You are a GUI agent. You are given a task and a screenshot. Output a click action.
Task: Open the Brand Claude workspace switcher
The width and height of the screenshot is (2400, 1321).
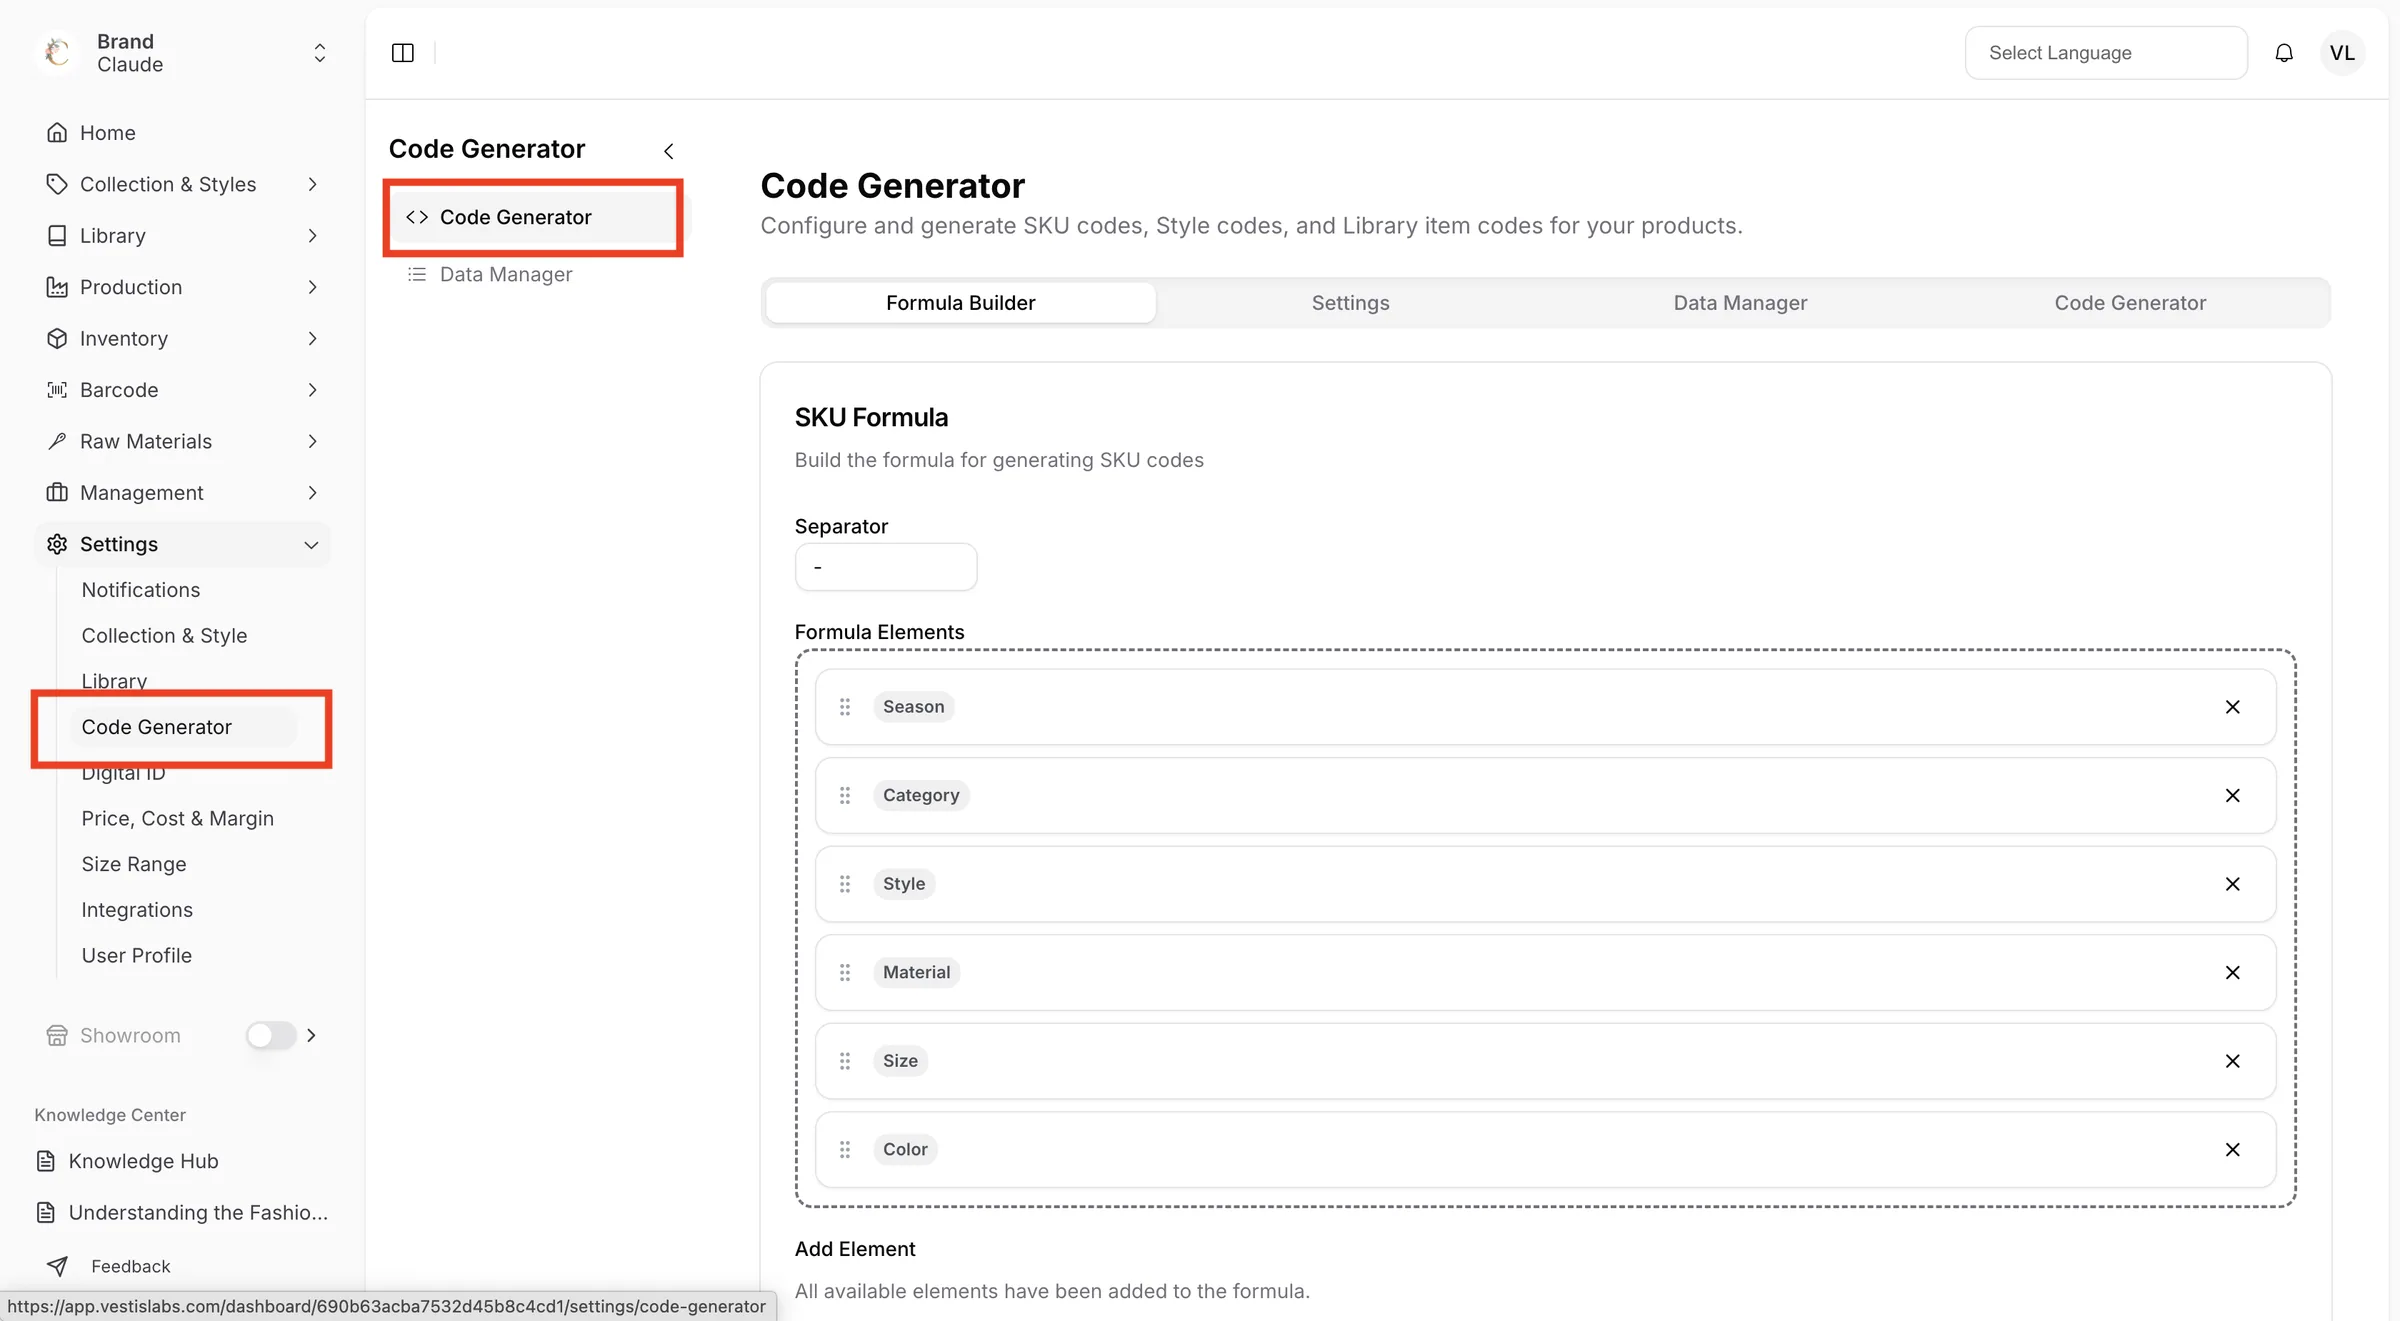click(183, 53)
